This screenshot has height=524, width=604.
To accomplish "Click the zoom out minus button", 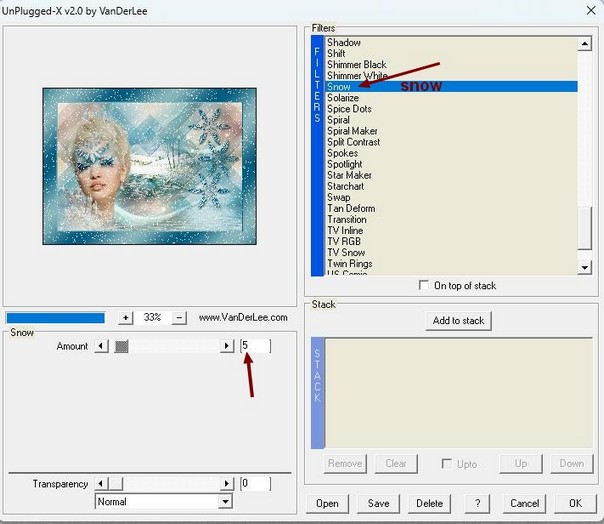I will 179,317.
